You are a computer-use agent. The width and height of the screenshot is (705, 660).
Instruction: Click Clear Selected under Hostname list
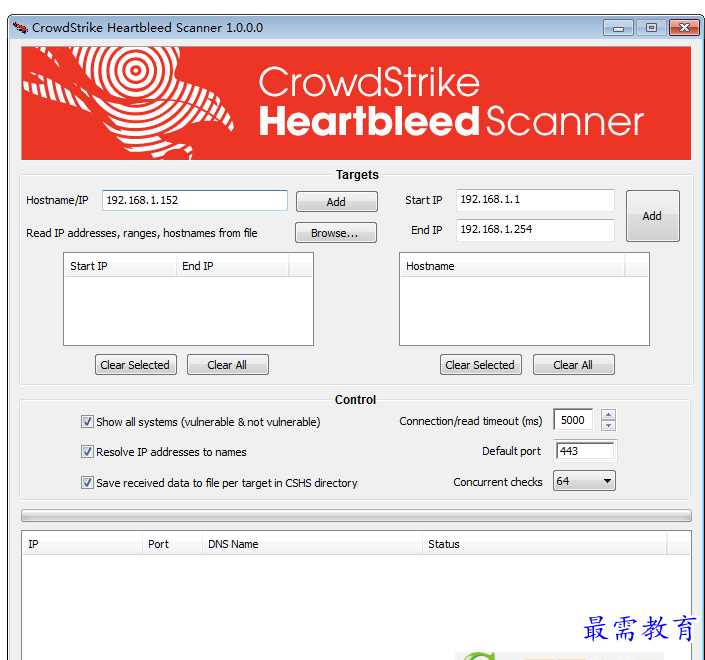[480, 365]
